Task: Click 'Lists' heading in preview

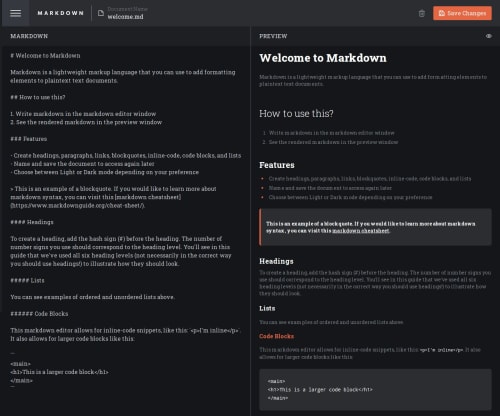Action: pyautogui.click(x=267, y=308)
